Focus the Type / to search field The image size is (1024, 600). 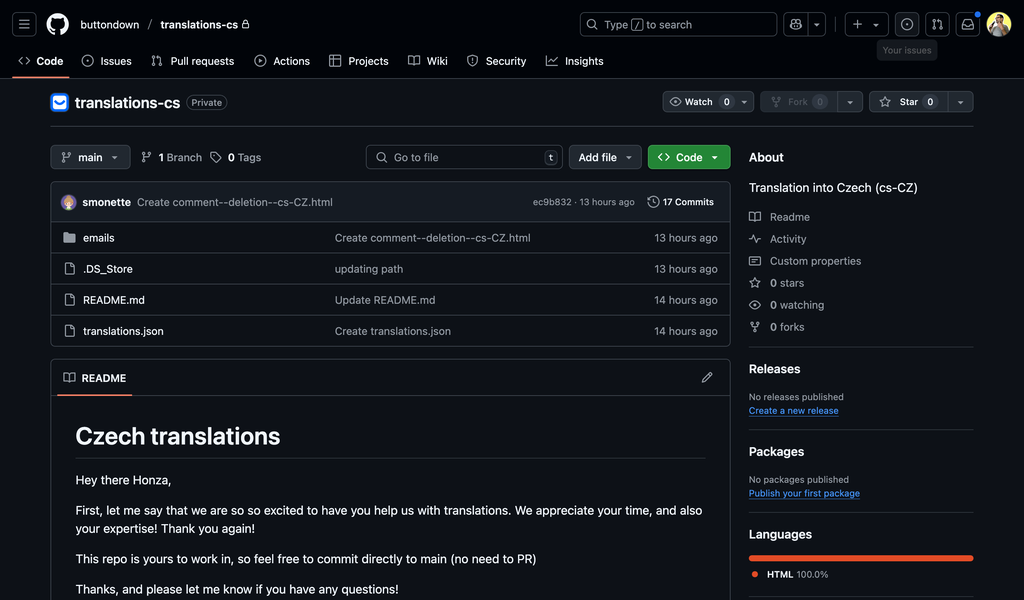(678, 24)
